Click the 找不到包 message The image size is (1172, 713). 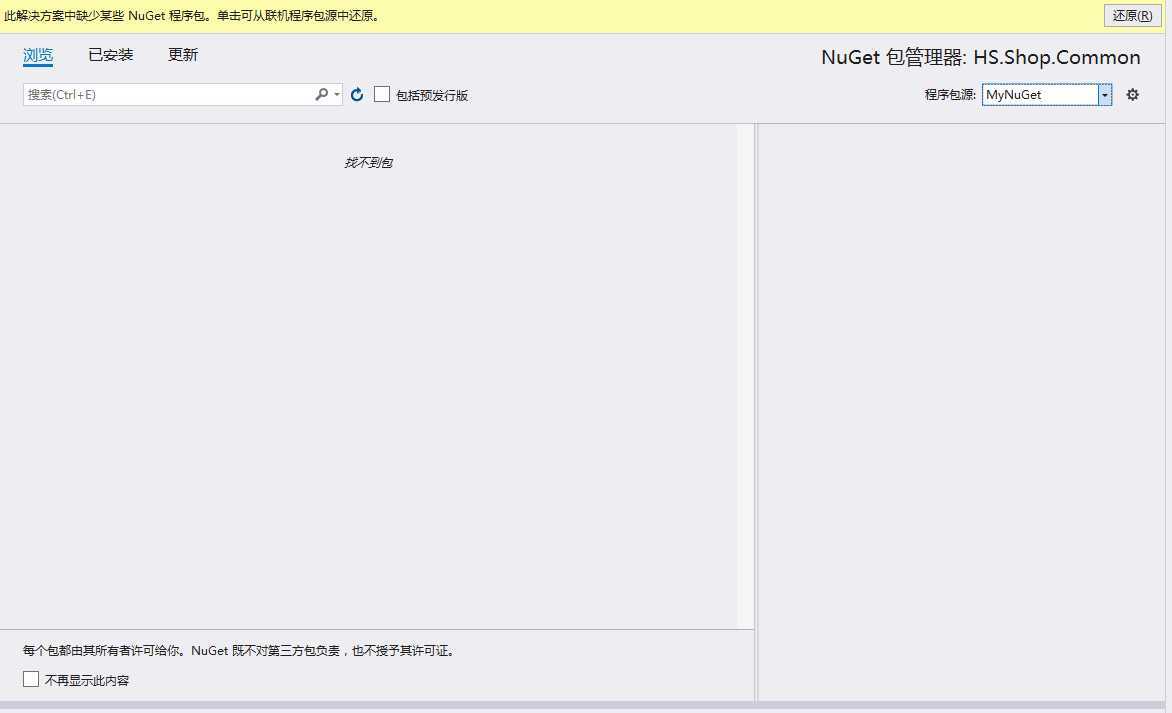tap(368, 162)
